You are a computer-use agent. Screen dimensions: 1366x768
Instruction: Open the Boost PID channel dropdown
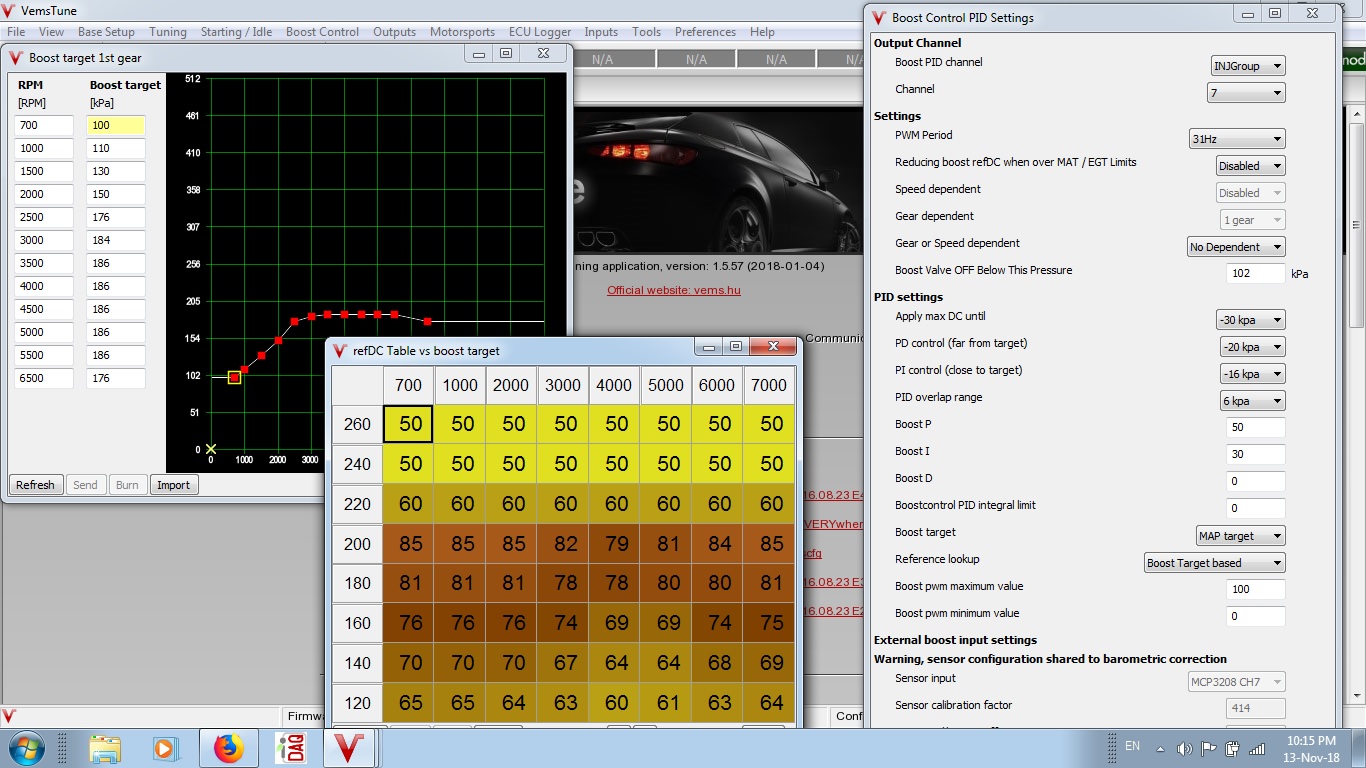pos(1247,66)
